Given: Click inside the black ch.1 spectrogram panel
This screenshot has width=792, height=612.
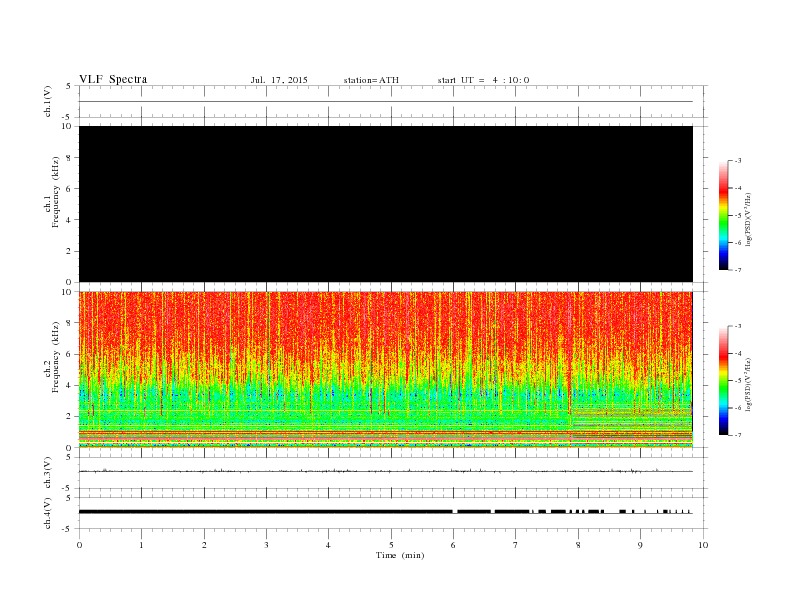Looking at the screenshot, I should (386, 204).
